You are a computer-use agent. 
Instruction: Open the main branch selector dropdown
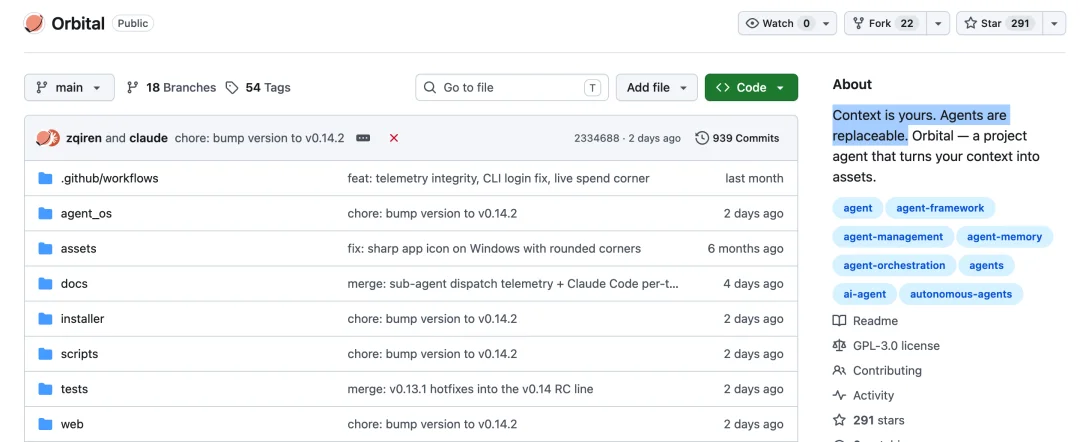[69, 87]
